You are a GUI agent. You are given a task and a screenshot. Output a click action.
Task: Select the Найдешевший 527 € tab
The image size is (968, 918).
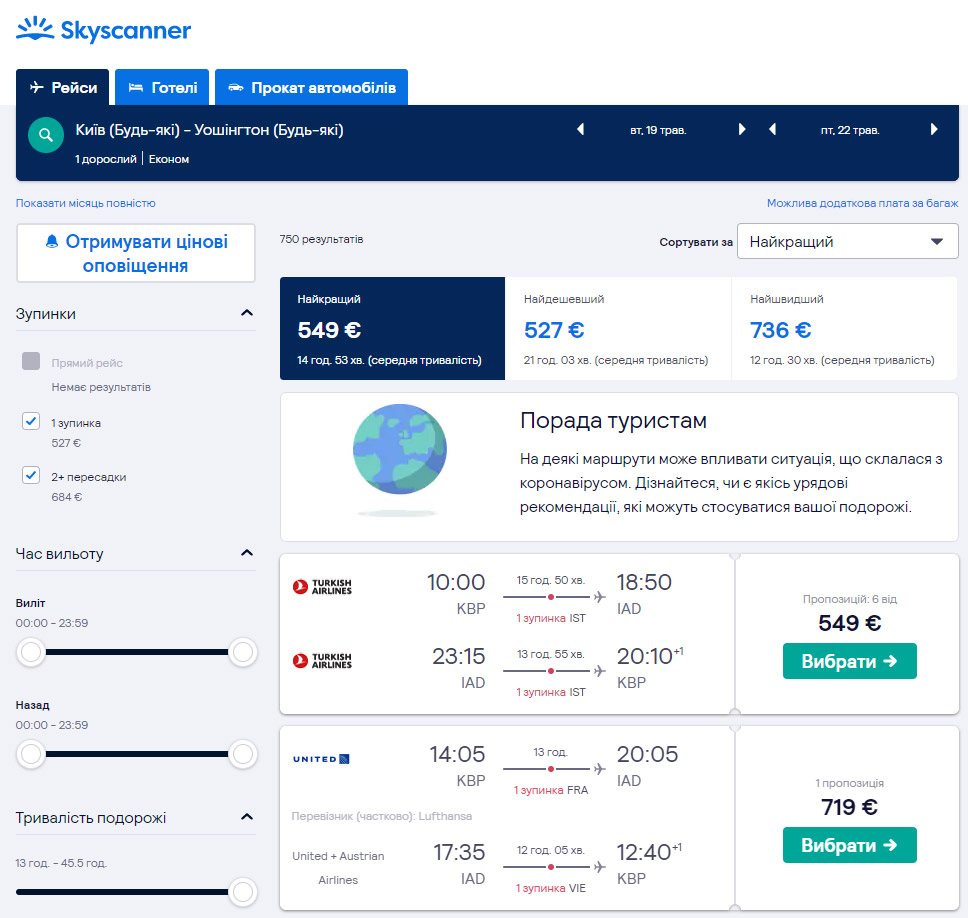pos(618,328)
